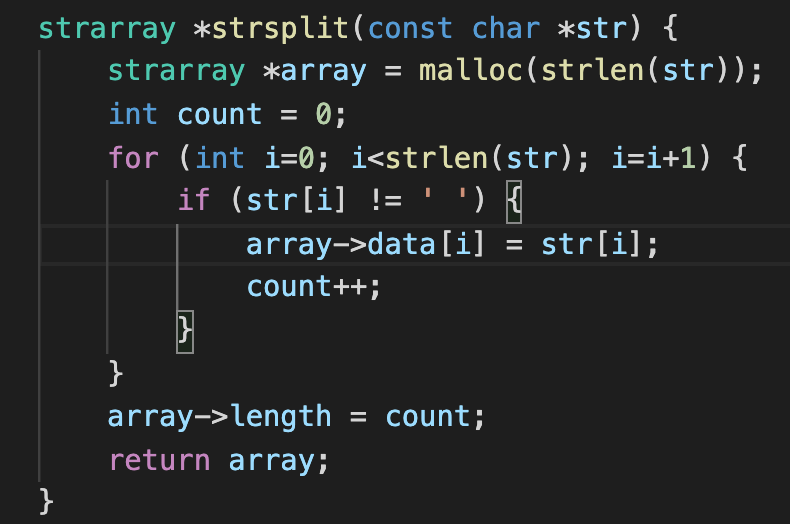This screenshot has height=524, width=790.
Task: Click the function's final closing brace
Action: tap(47, 502)
